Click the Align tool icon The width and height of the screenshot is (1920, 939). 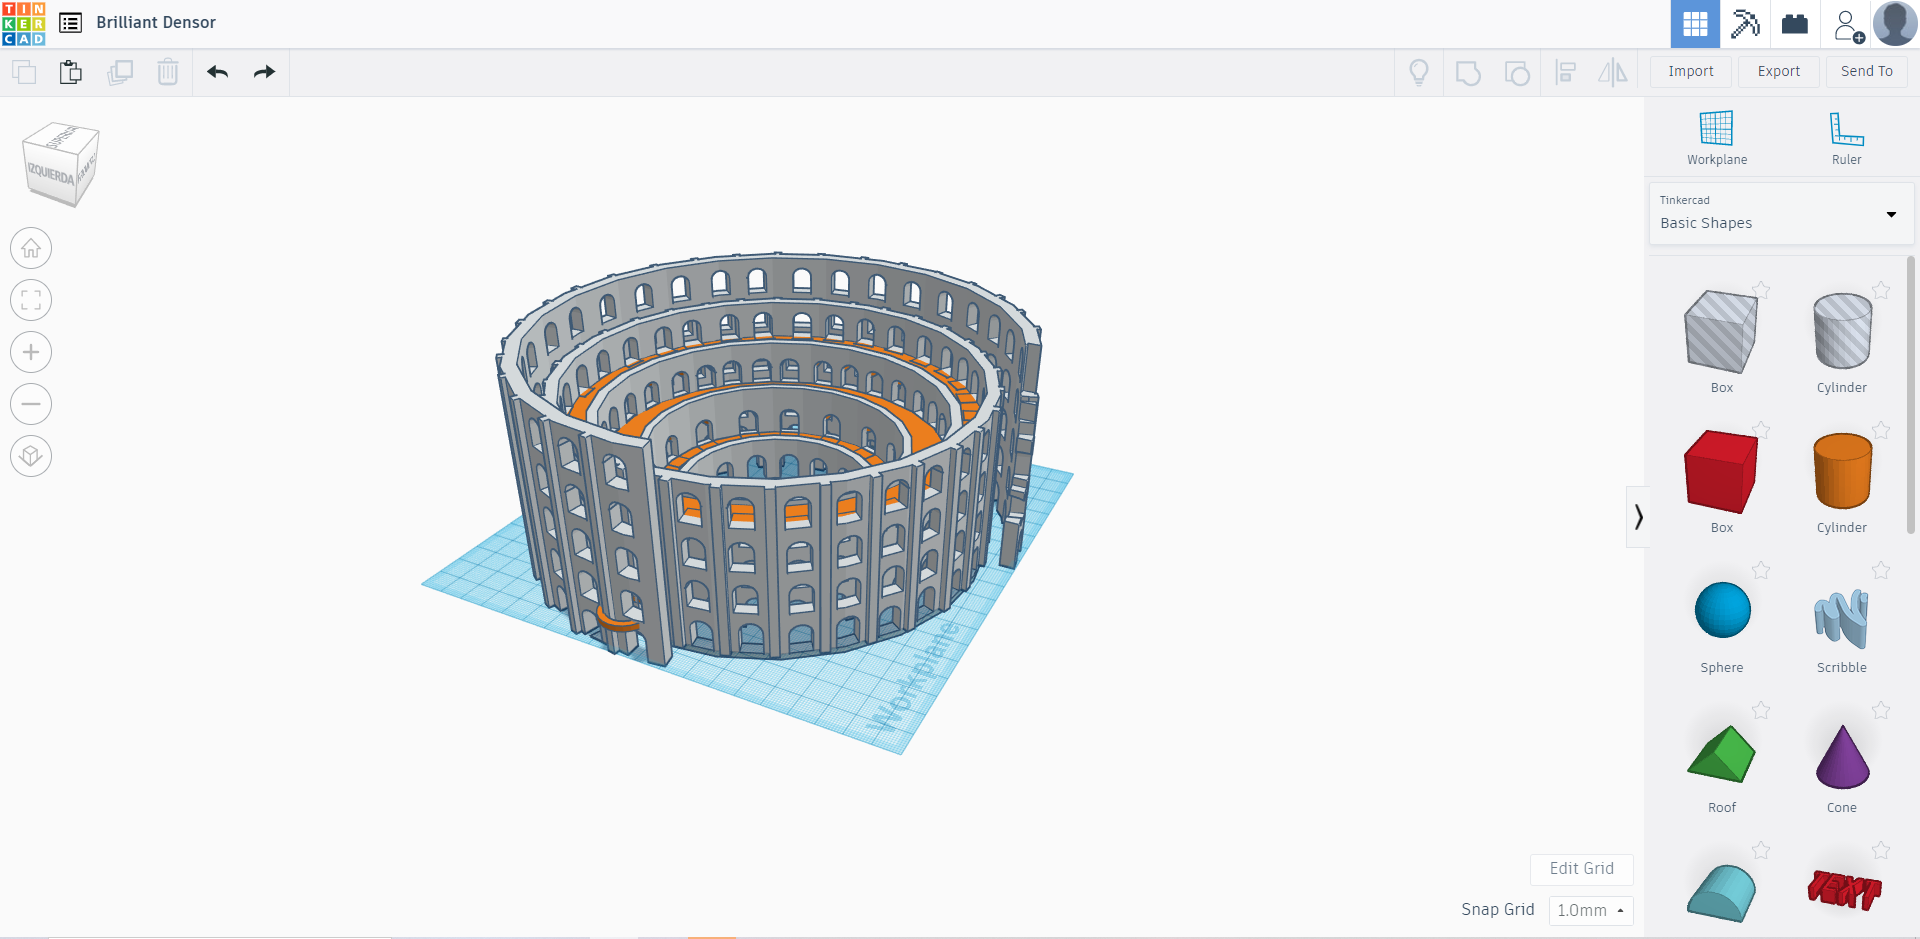[x=1566, y=72]
